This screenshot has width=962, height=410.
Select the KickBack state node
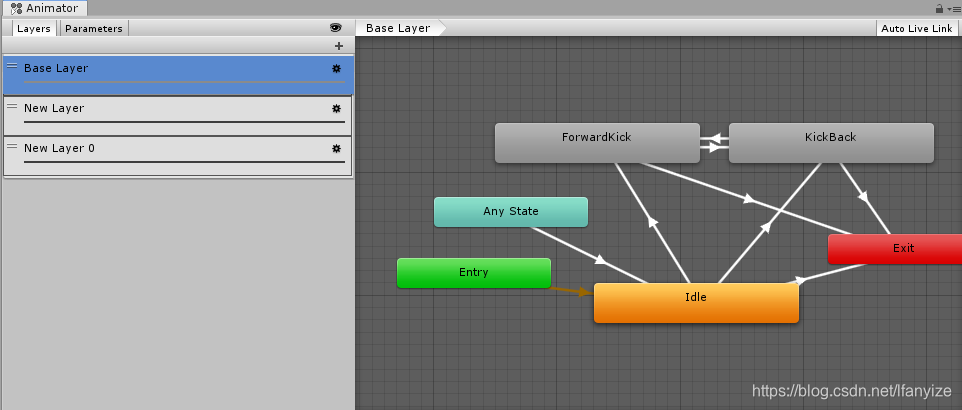(x=831, y=143)
